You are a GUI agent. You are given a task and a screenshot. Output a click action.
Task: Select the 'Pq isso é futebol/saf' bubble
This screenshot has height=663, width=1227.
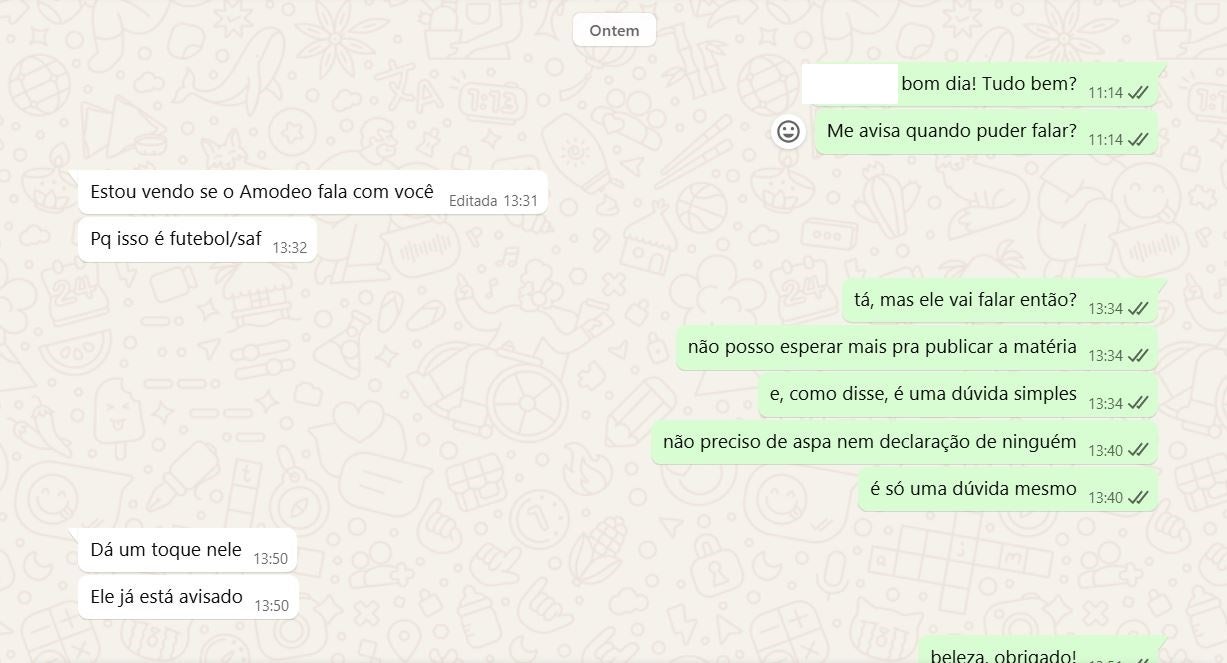point(197,240)
